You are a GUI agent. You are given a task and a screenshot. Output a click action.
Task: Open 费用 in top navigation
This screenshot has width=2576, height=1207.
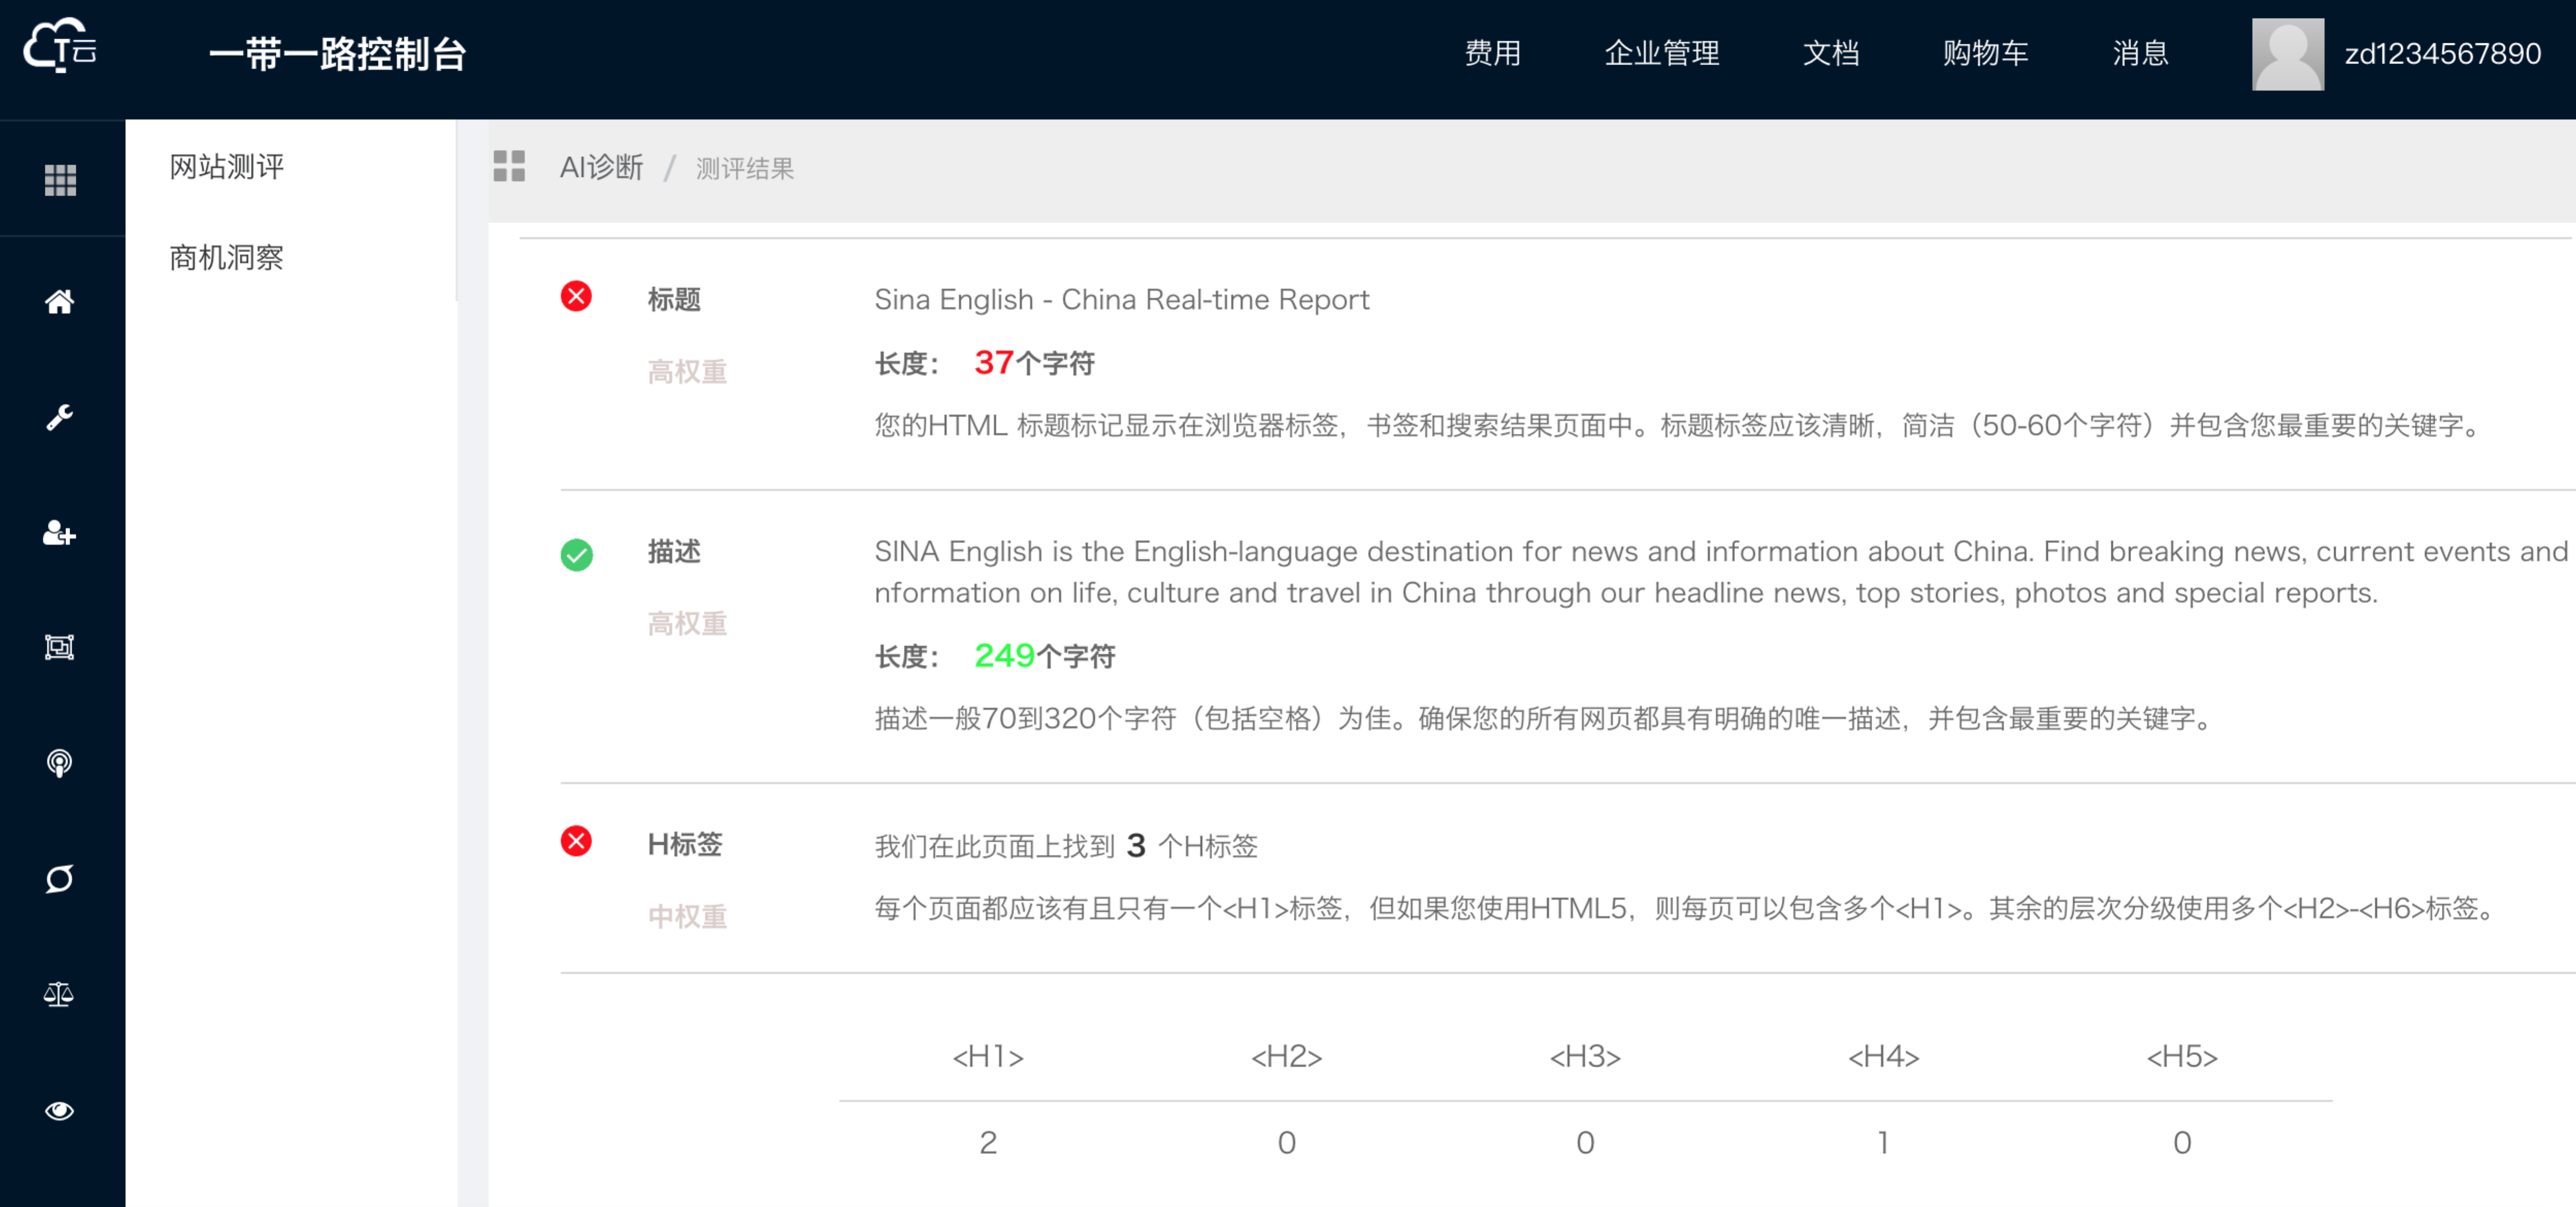coord(1492,54)
